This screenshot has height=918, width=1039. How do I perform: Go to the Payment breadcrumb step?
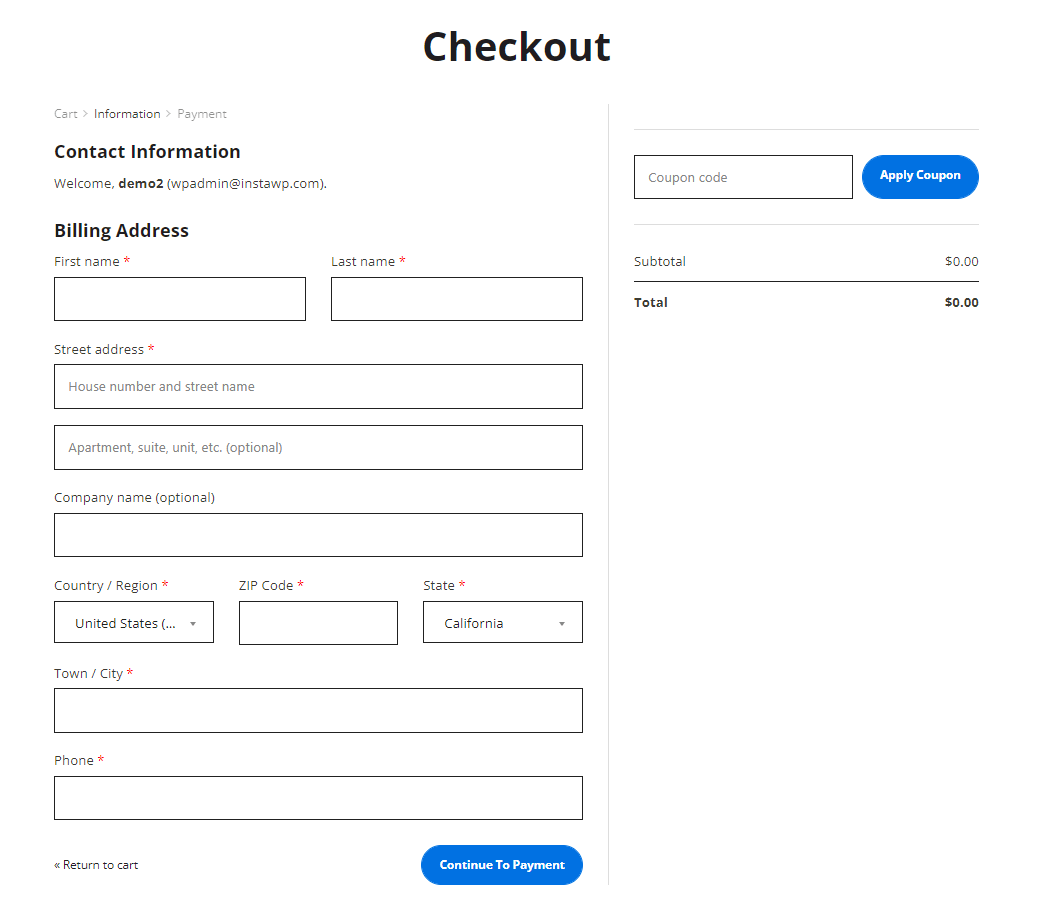[x=202, y=114]
